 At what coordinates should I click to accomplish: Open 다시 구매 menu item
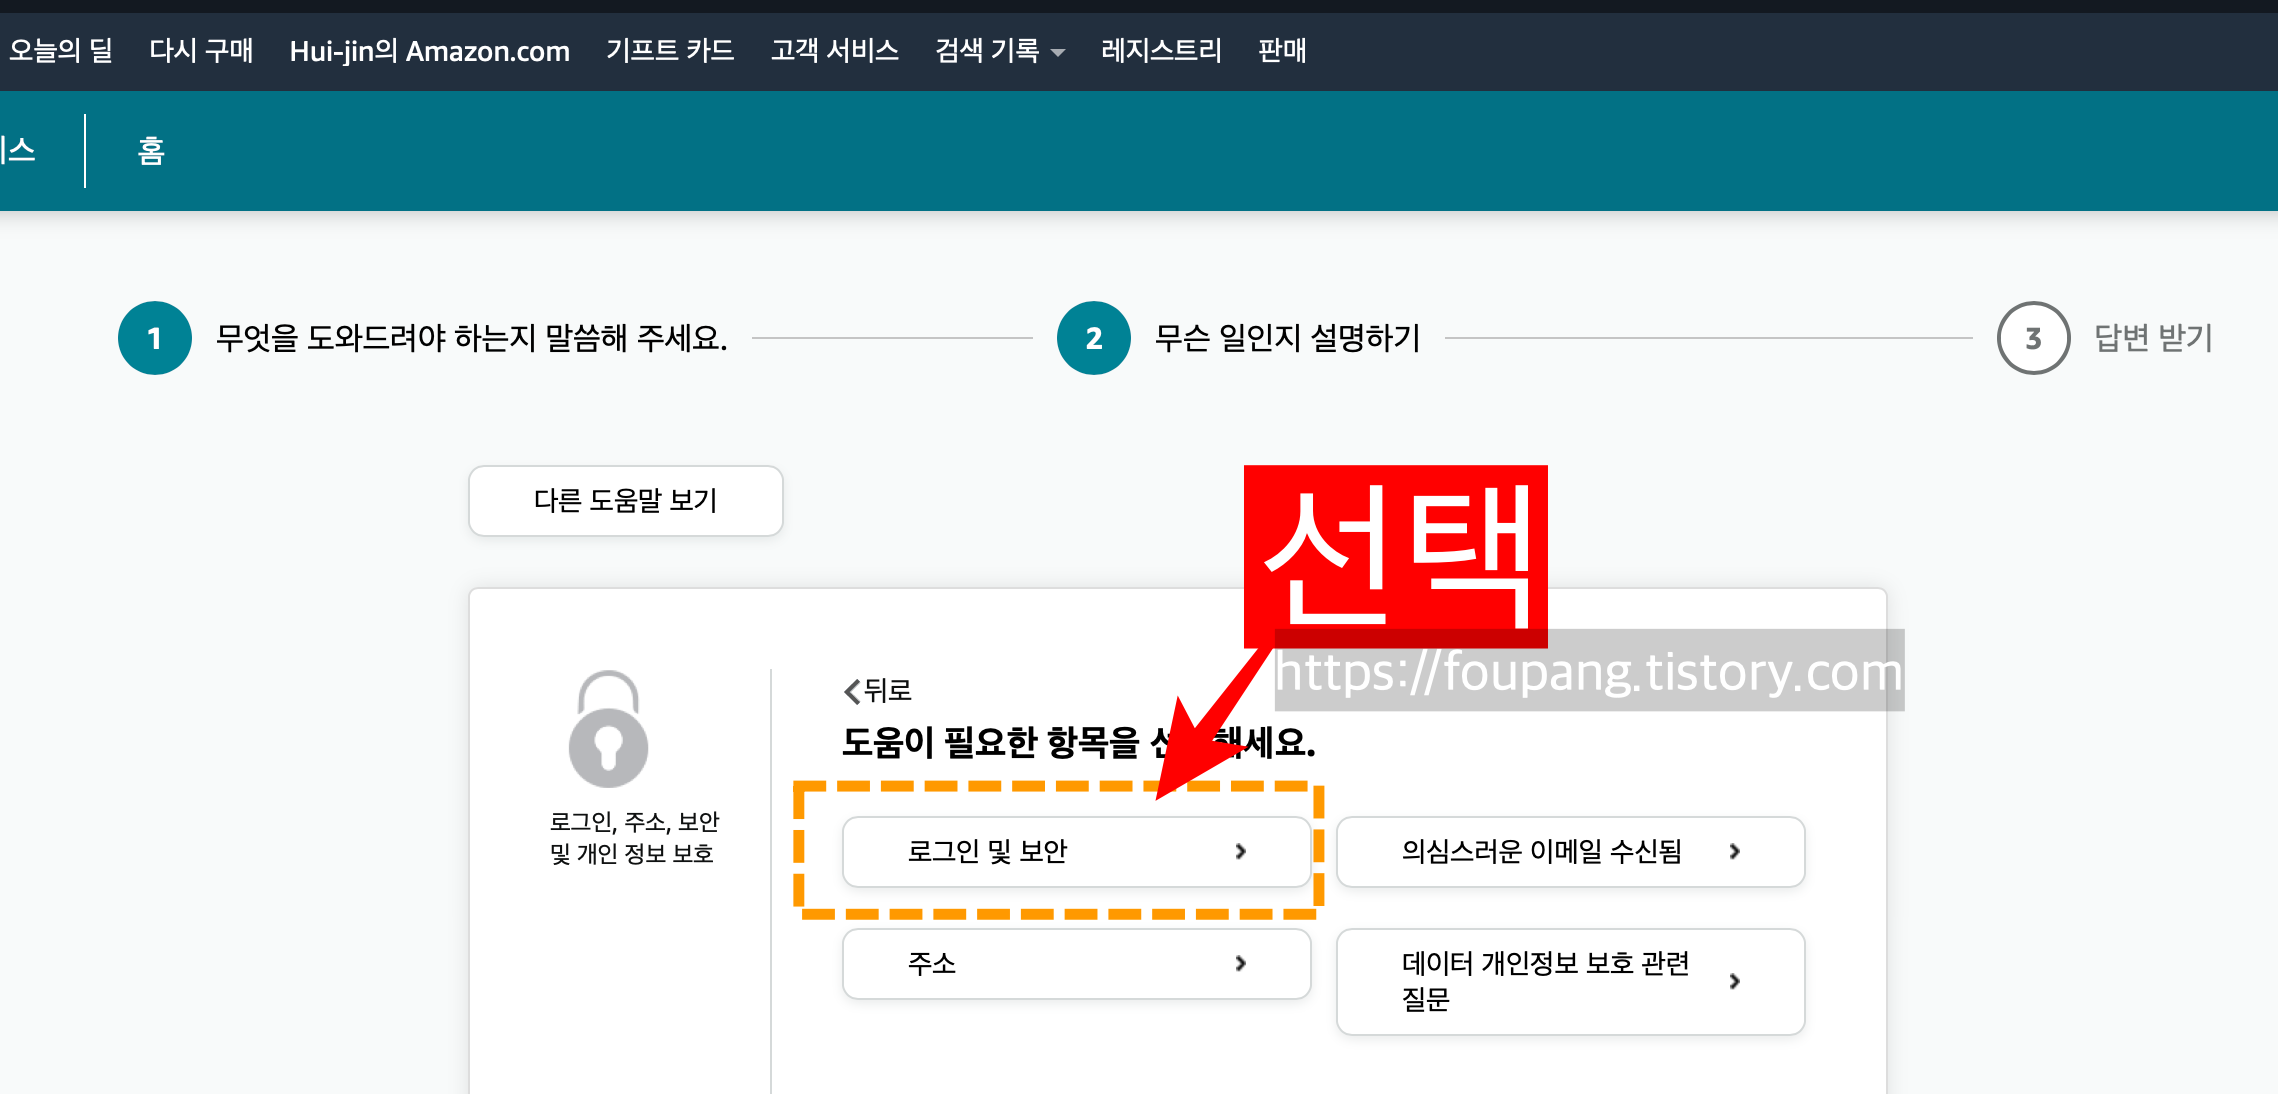pyautogui.click(x=201, y=50)
